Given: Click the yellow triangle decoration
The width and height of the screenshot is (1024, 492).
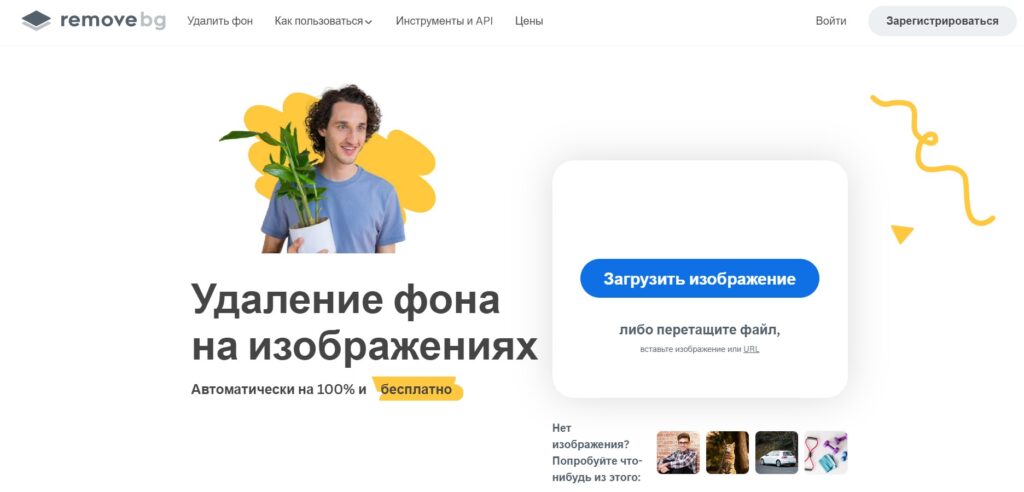Looking at the screenshot, I should 902,233.
